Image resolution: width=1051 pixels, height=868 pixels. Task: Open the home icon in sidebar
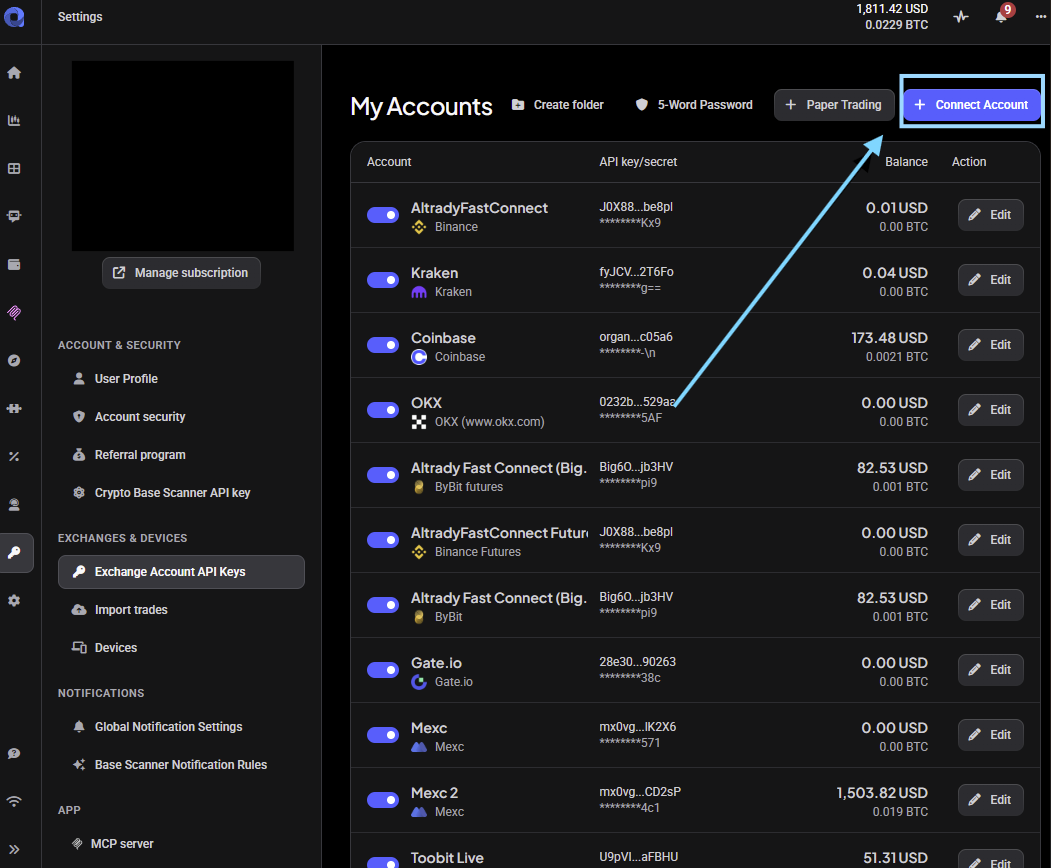click(14, 72)
